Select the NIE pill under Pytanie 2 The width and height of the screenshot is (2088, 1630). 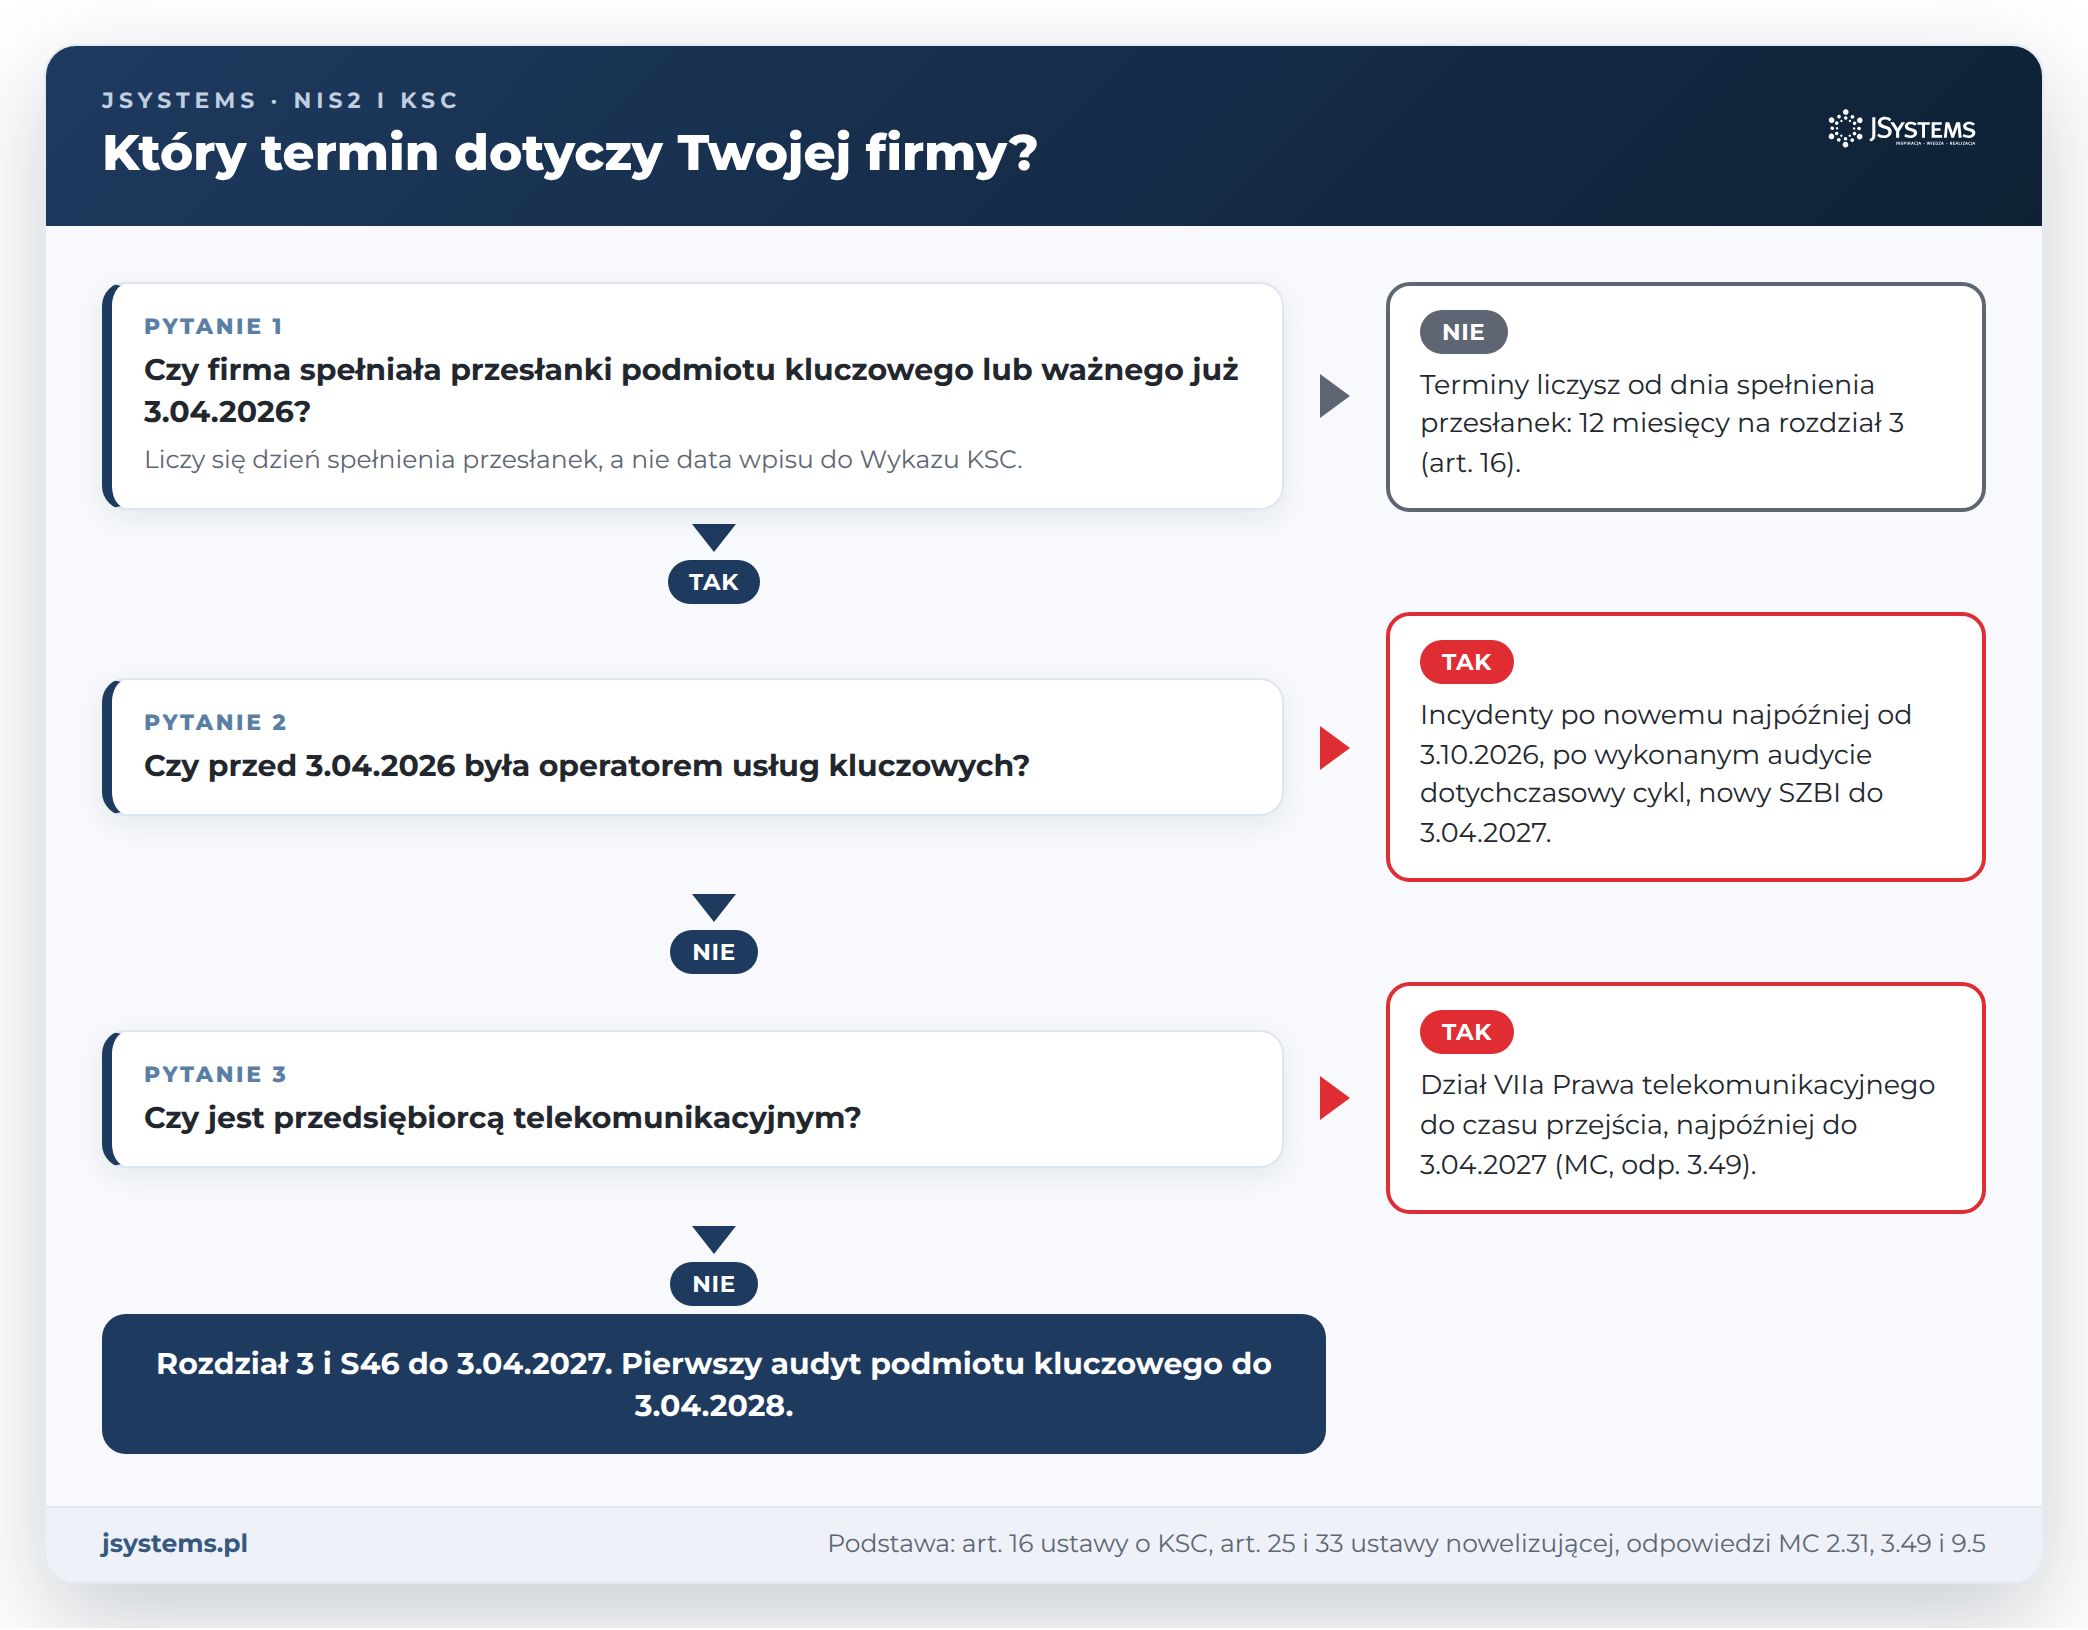click(714, 952)
